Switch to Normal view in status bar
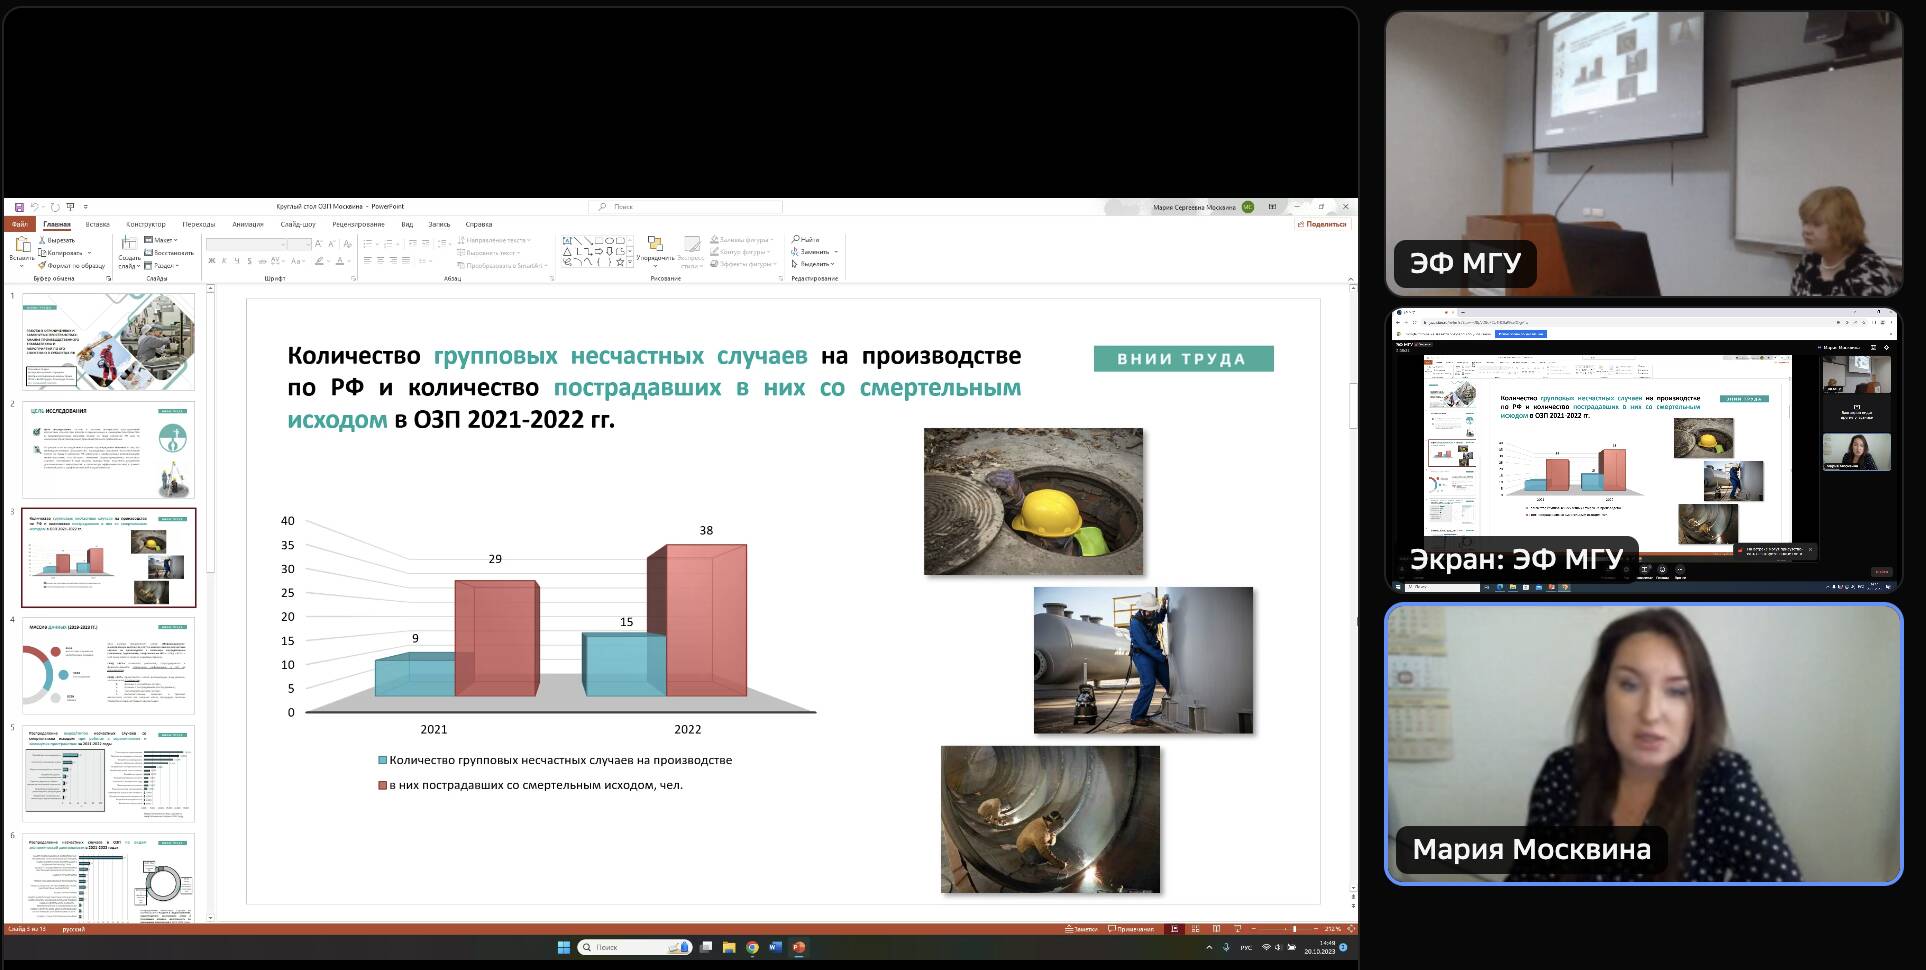Screen dimensions: 1926x970 coord(1174,929)
